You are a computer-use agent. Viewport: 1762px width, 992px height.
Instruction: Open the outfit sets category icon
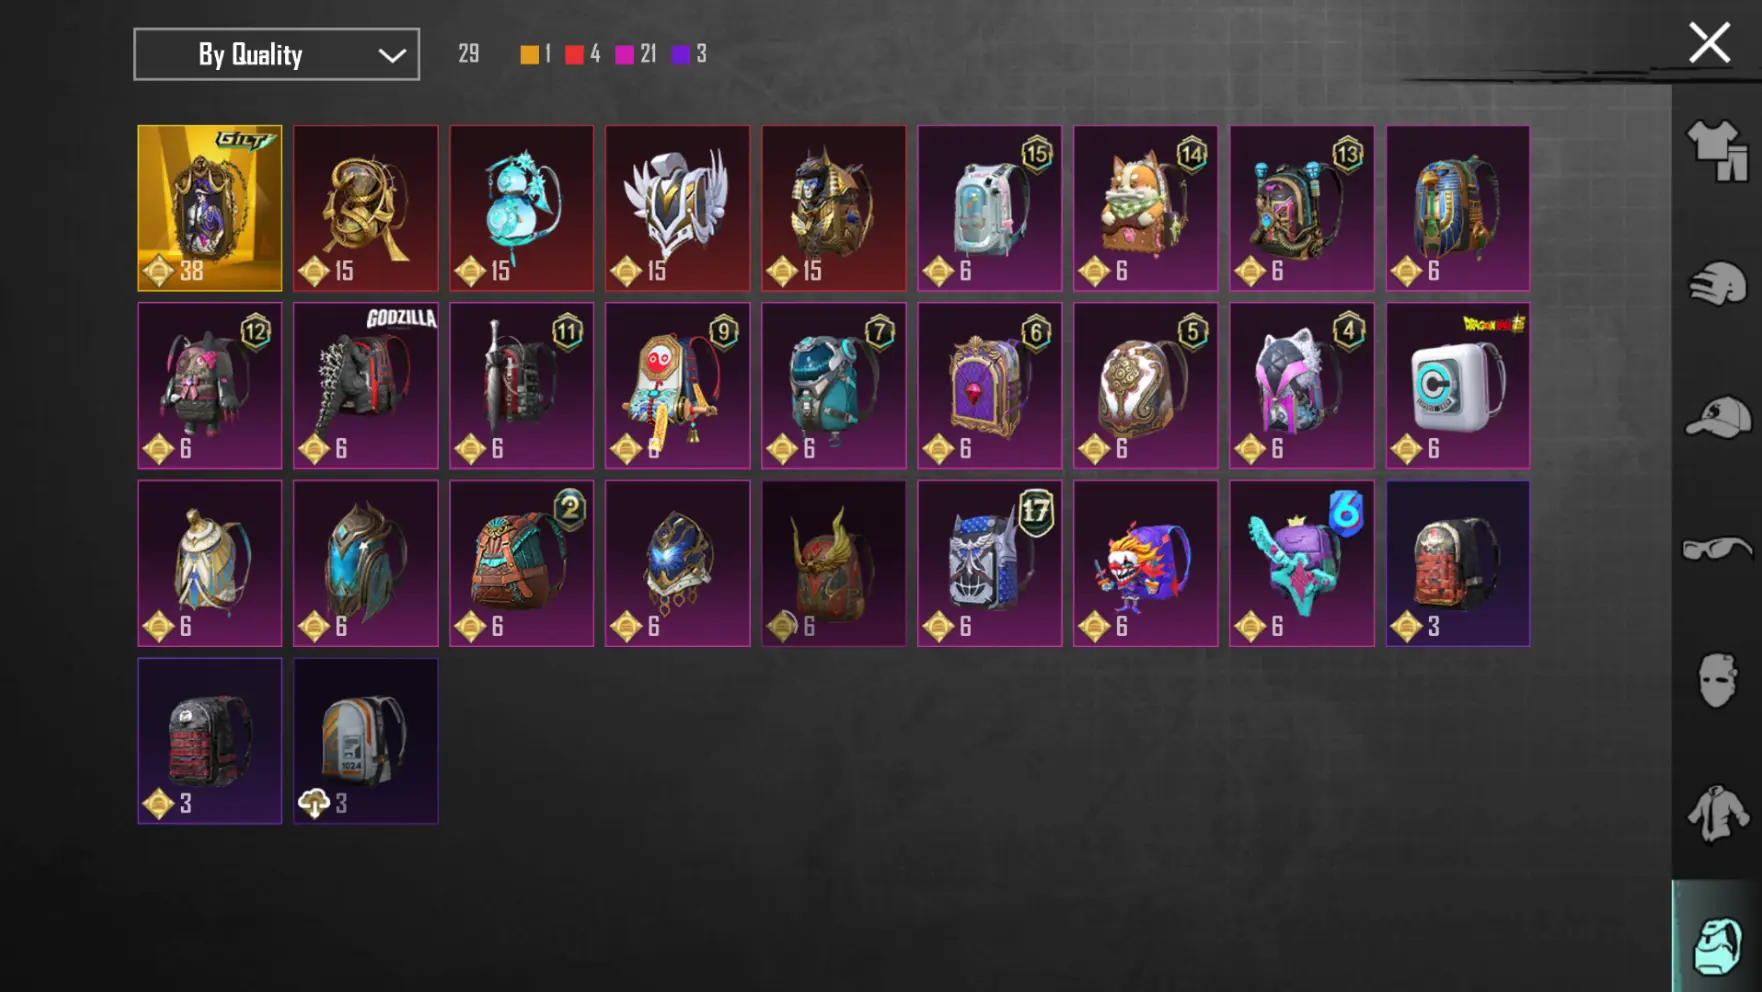(1717, 151)
